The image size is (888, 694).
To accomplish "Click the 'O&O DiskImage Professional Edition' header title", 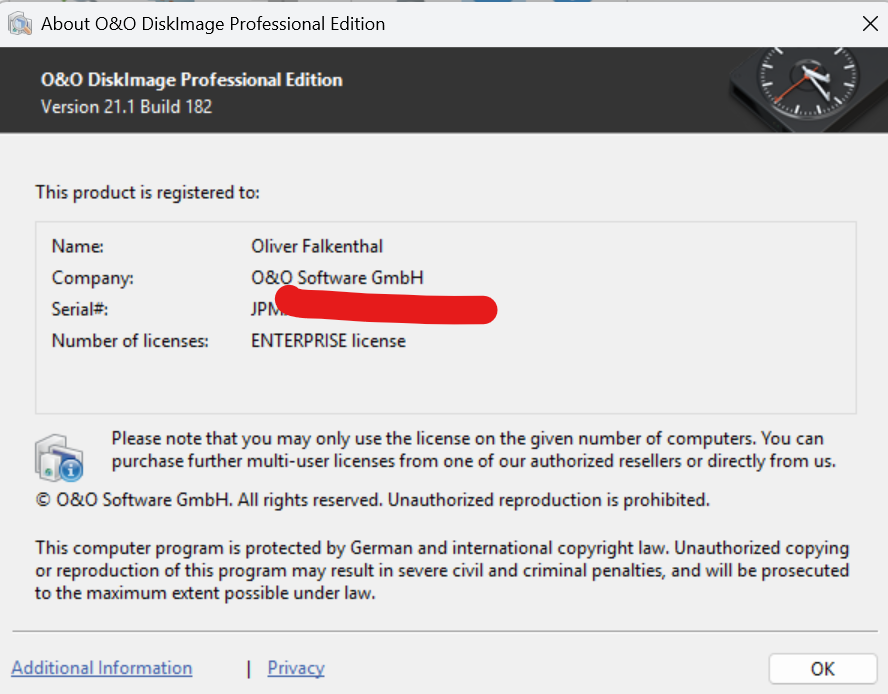I will pyautogui.click(x=191, y=80).
